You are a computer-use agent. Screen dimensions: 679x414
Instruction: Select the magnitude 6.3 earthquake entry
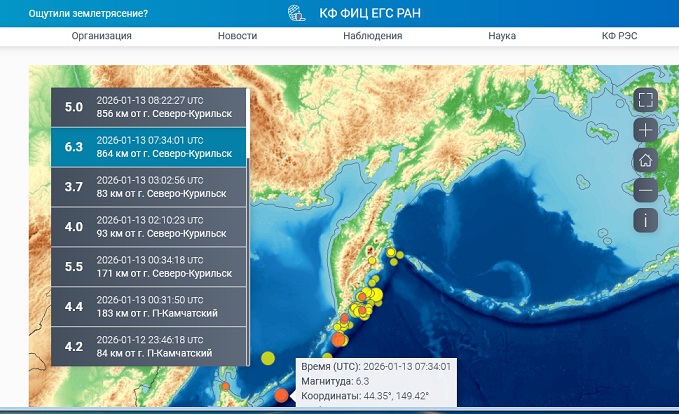tap(149, 147)
